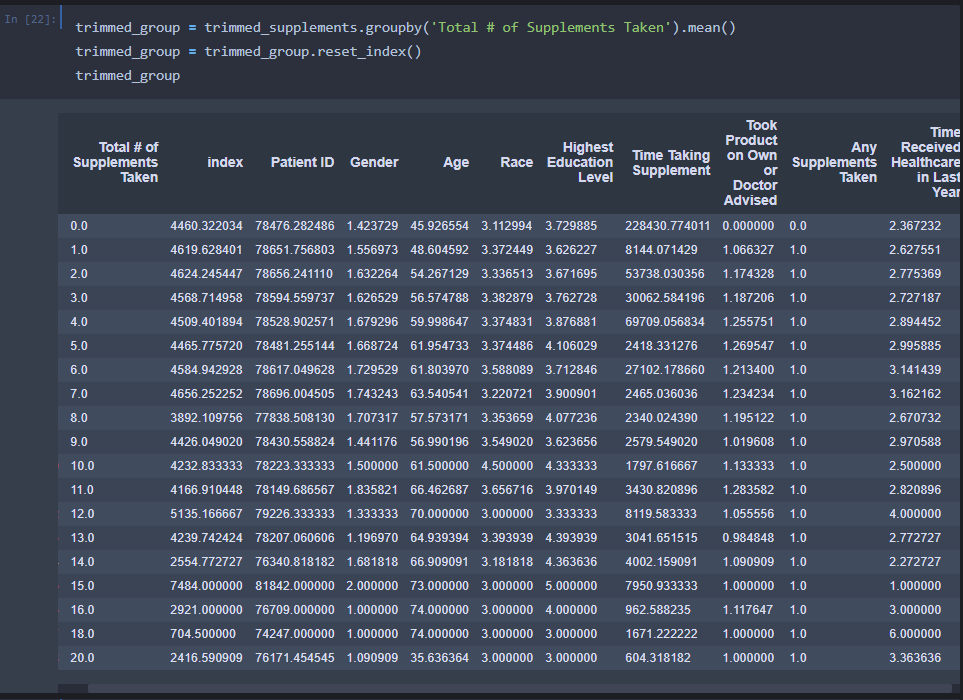Click Gender value 1.632264

(x=372, y=274)
